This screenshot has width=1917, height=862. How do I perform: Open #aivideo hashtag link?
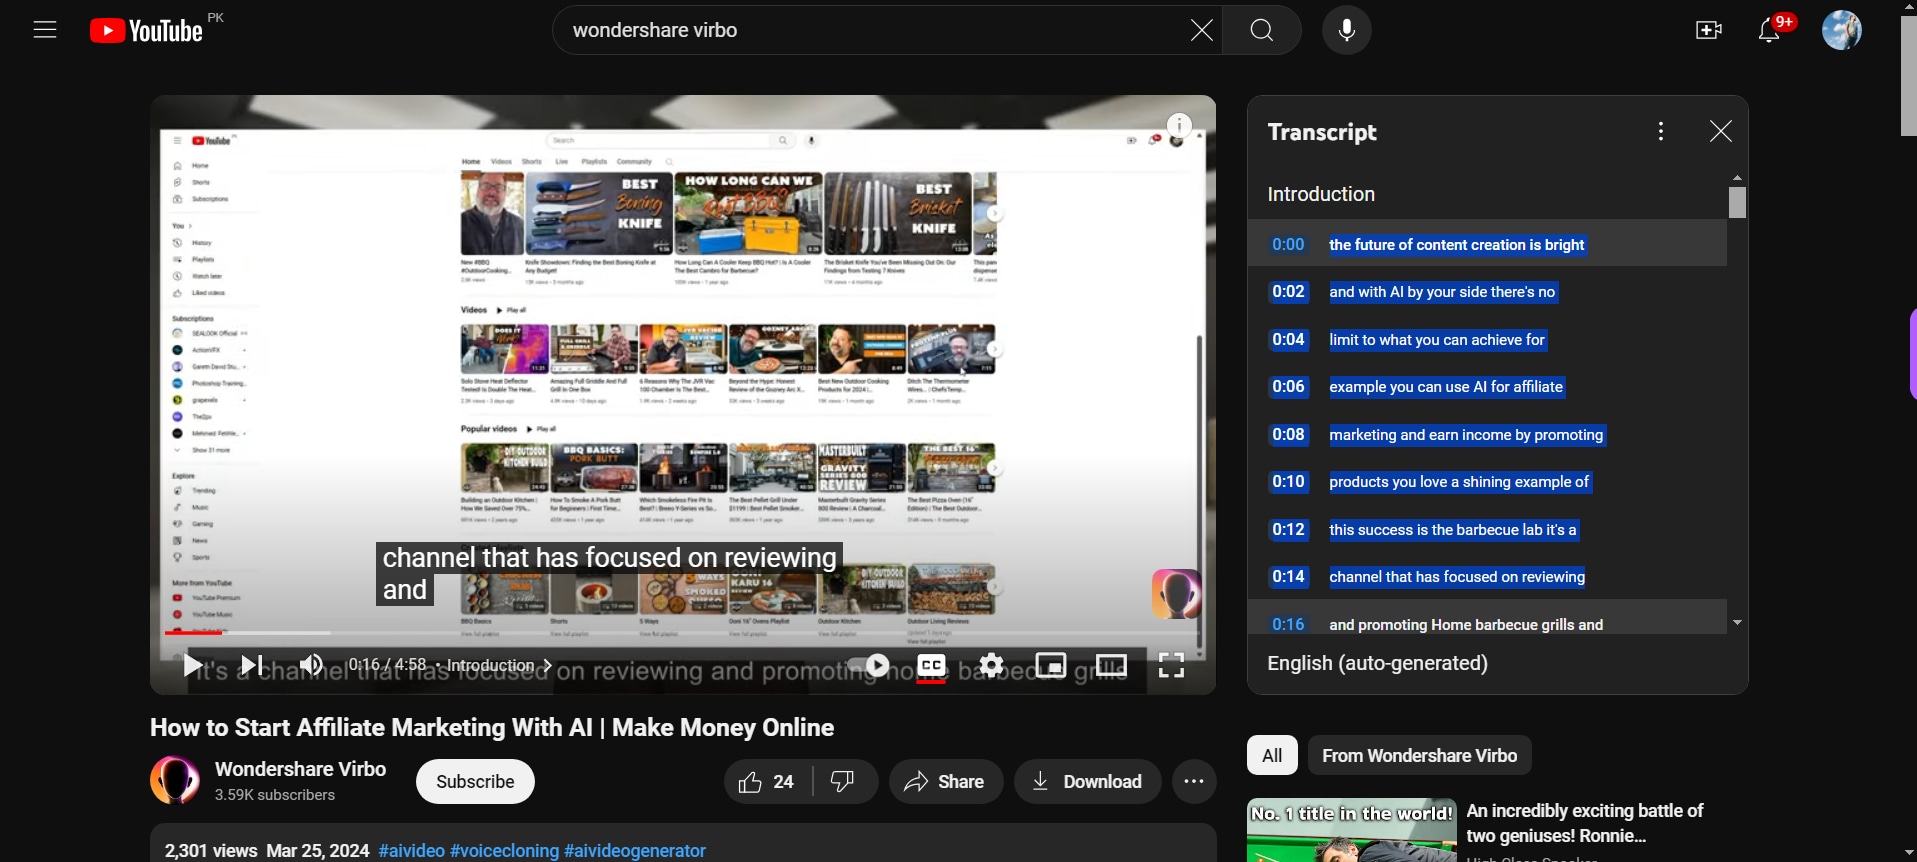[x=412, y=851]
